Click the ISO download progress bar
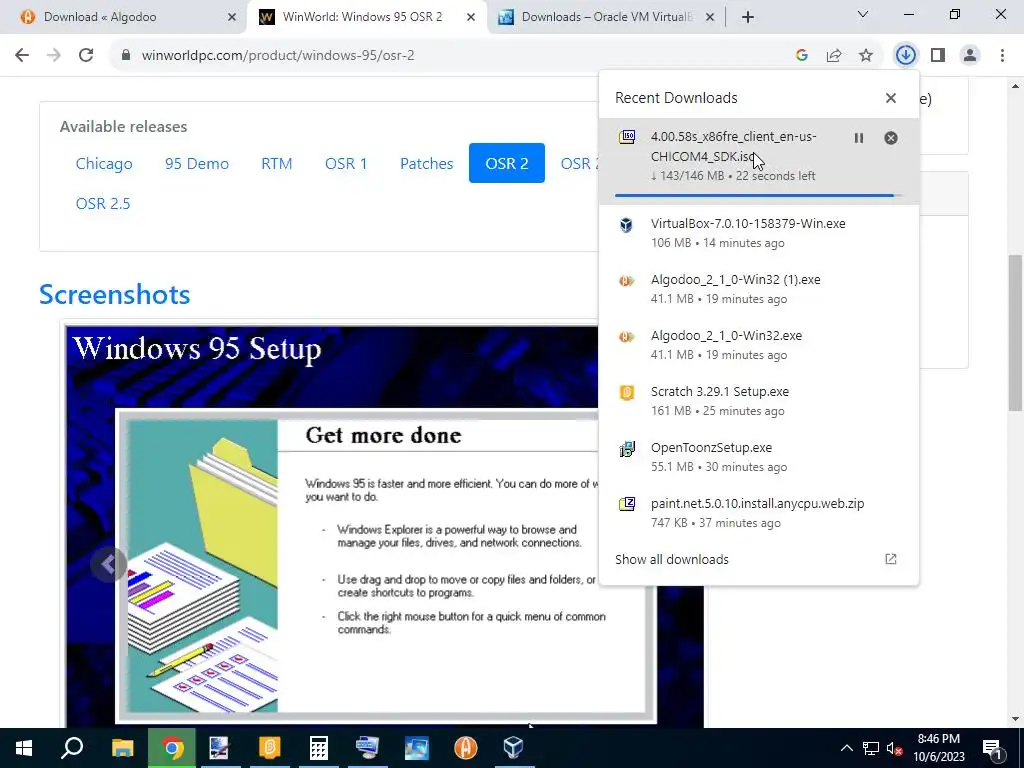Image resolution: width=1024 pixels, height=768 pixels. (x=759, y=195)
